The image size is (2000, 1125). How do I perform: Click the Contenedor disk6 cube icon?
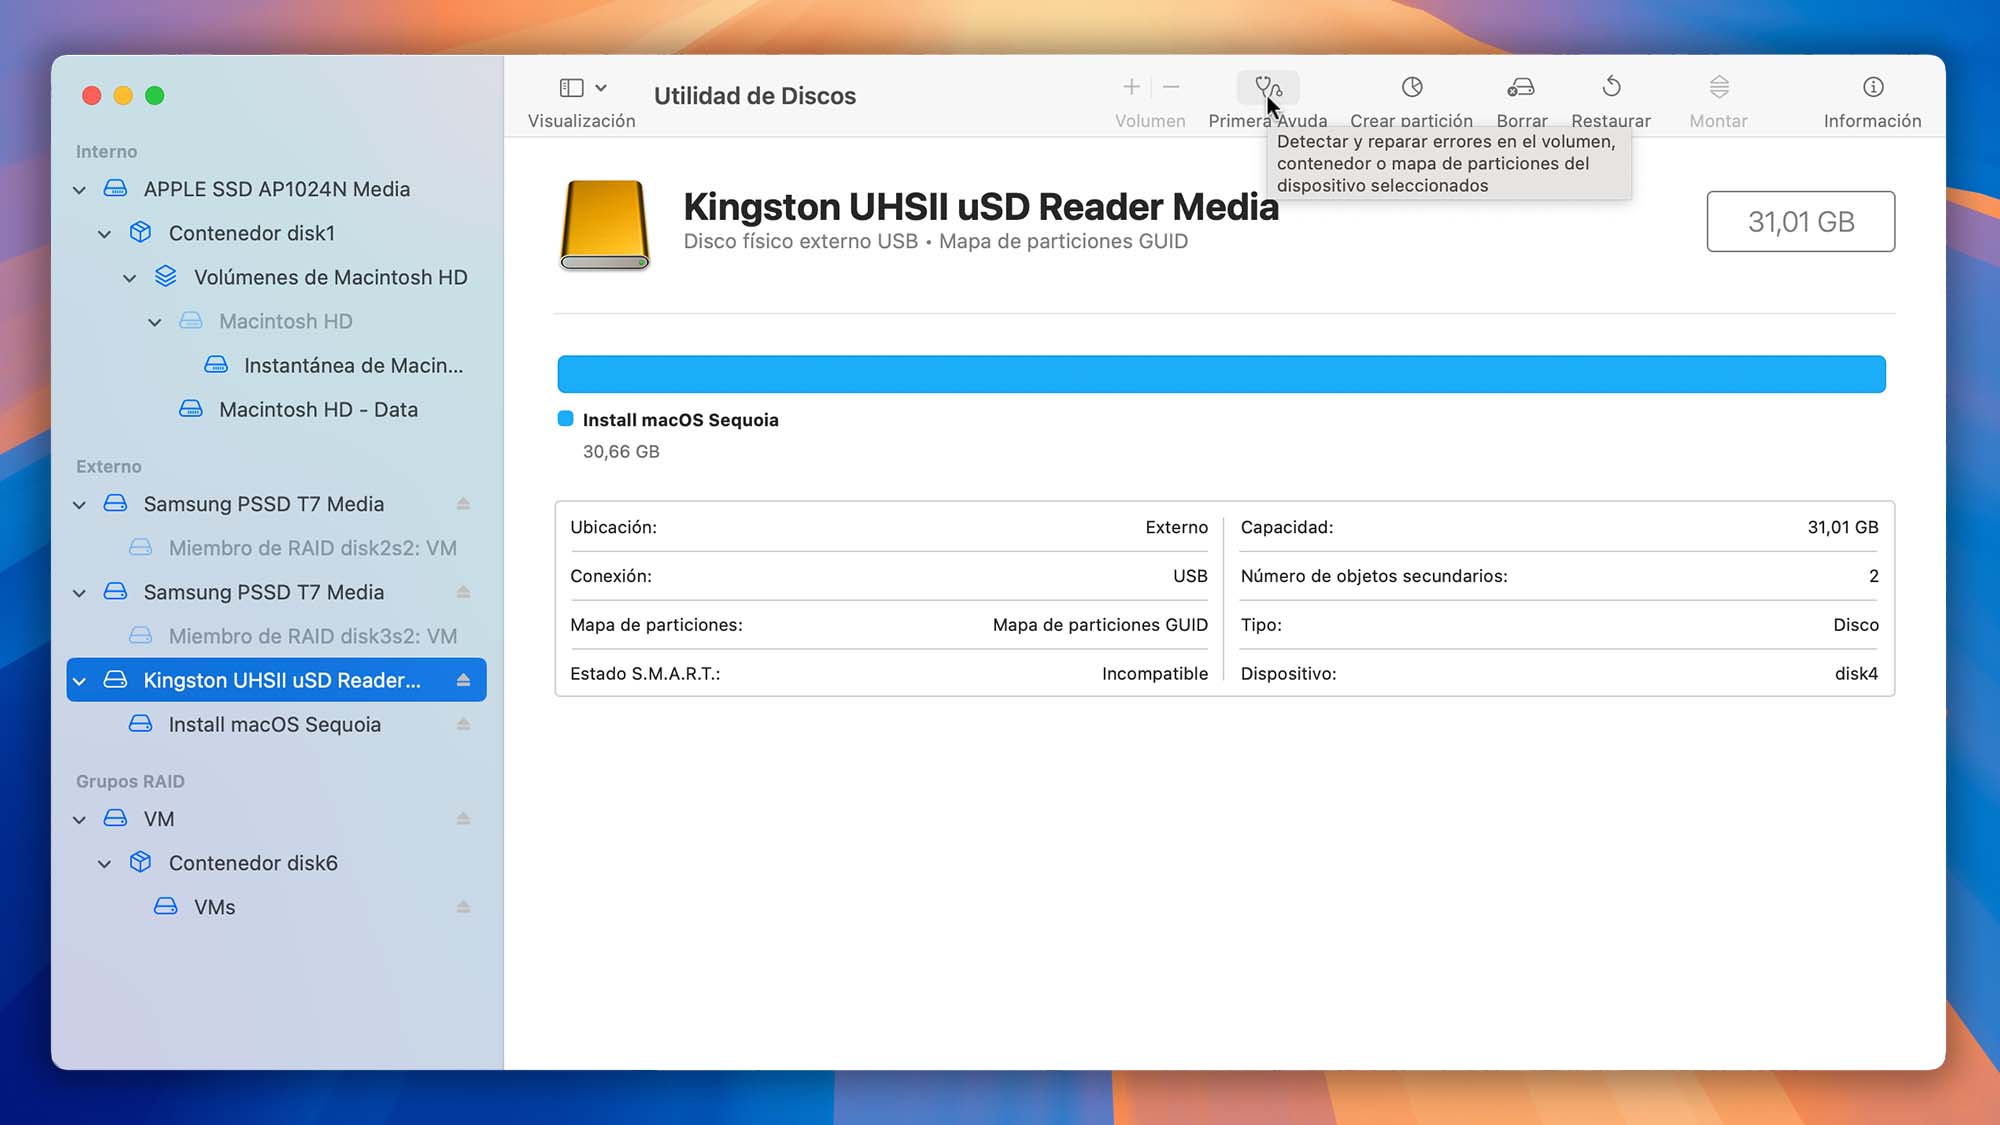(141, 863)
